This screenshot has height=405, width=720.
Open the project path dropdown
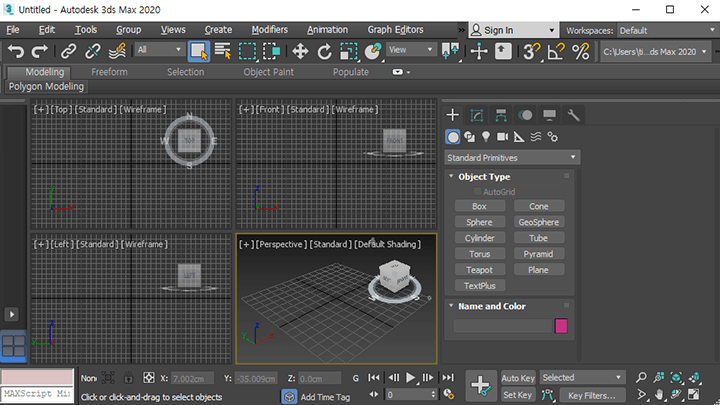point(655,52)
